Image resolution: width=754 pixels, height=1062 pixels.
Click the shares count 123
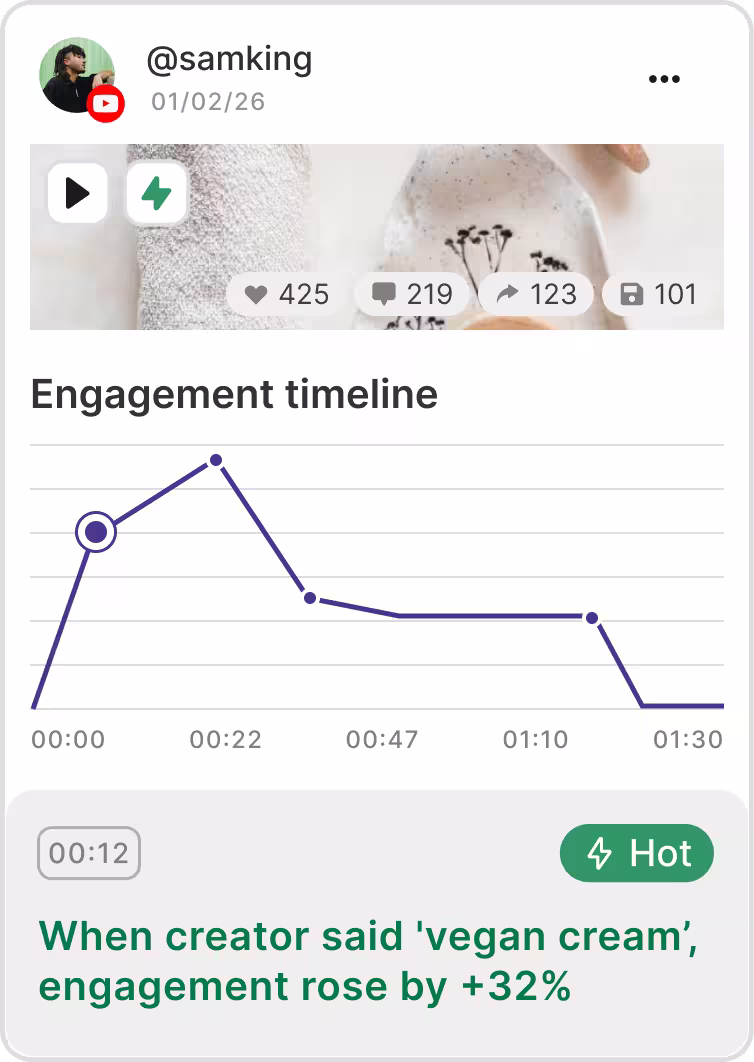click(x=537, y=295)
